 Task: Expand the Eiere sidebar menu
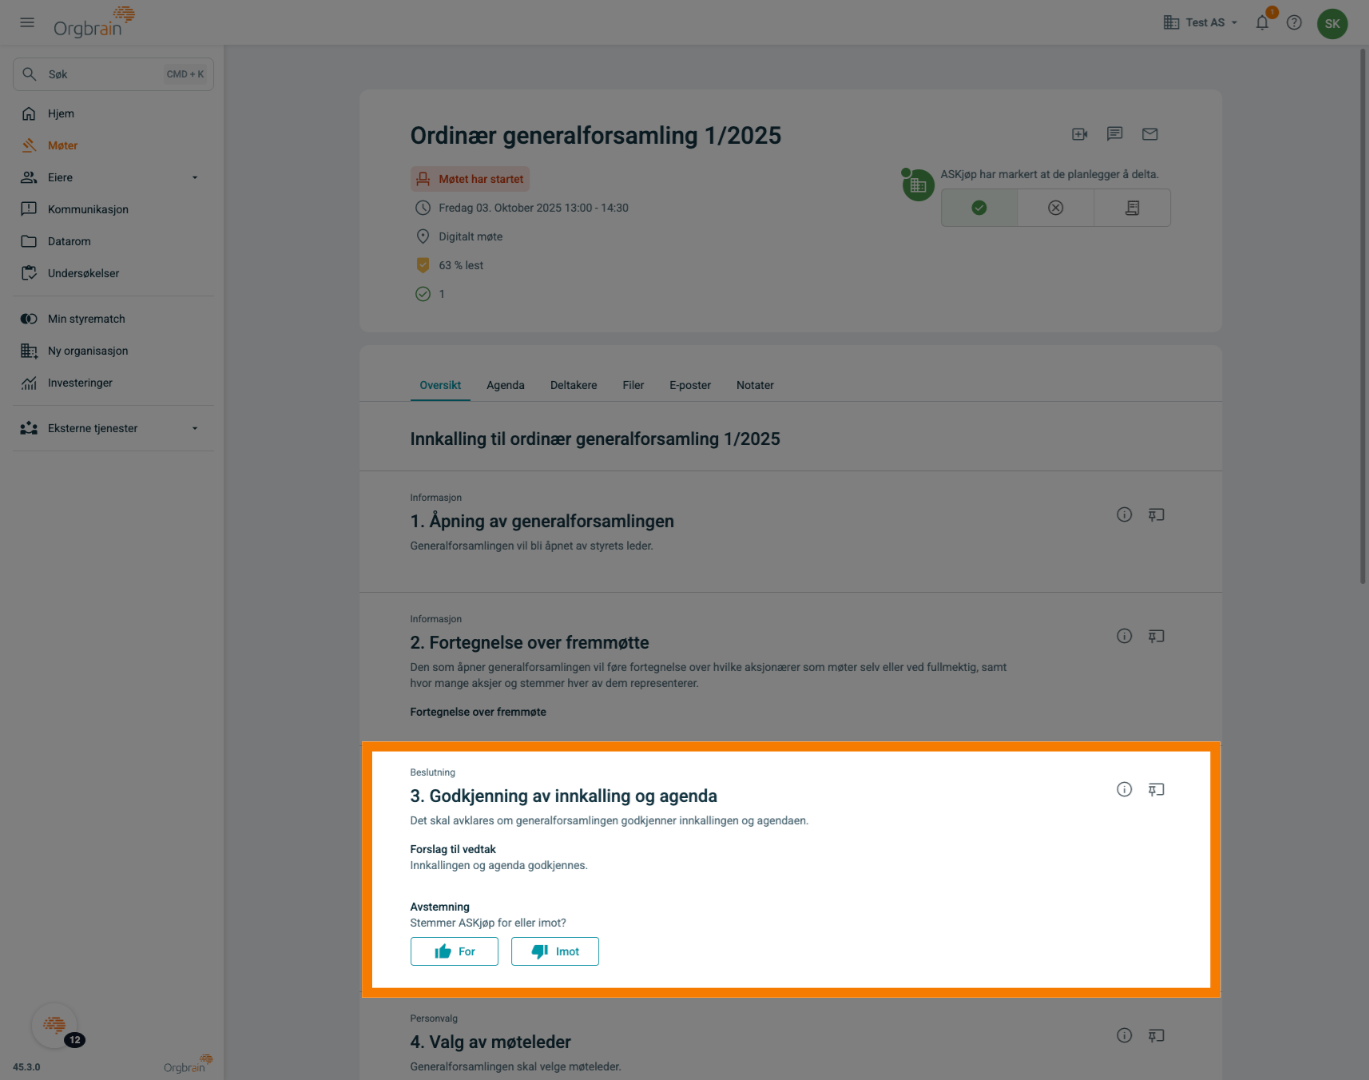[194, 178]
